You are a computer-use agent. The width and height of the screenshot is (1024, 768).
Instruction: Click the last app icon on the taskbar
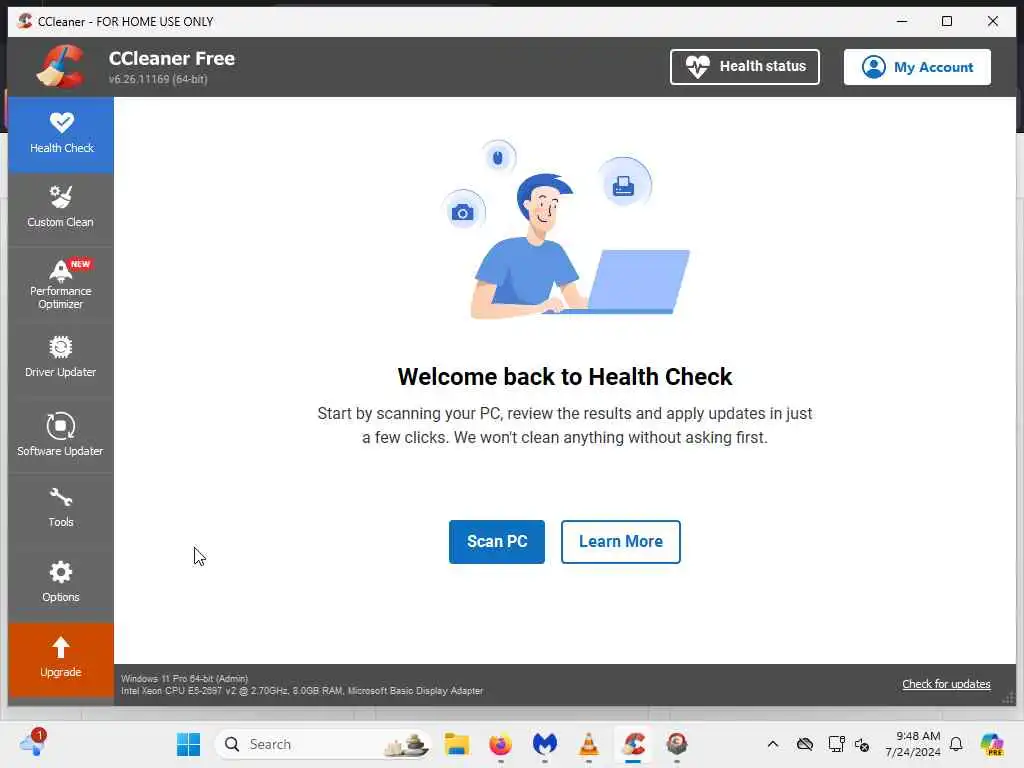(677, 744)
